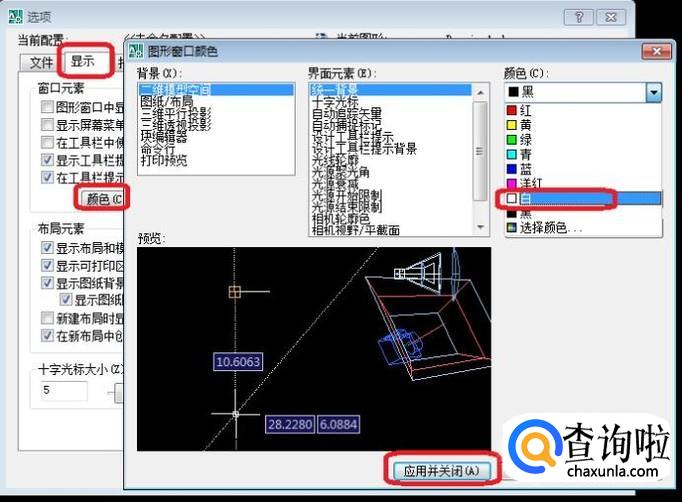
Task: Toggle 显示图纸背景 checkbox
Action: [47, 283]
